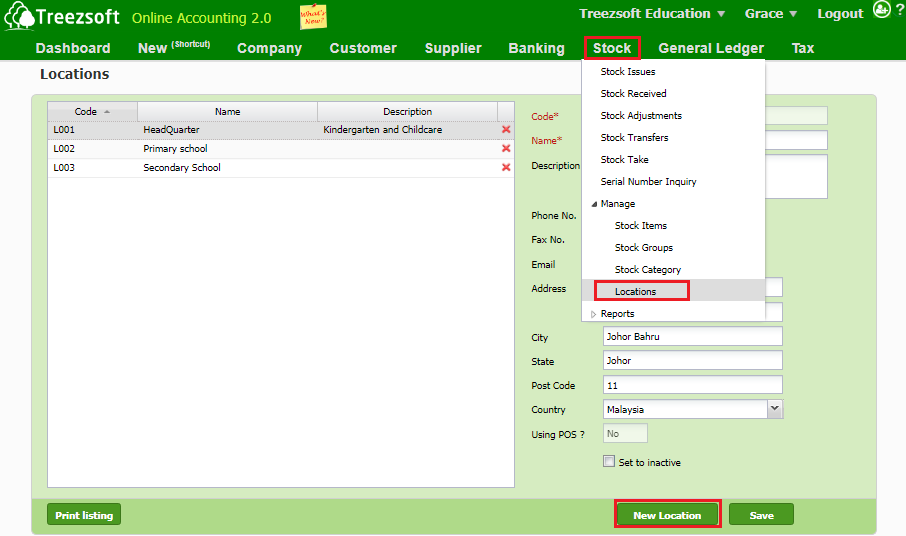
Task: Delete the HeadQuarter location row
Action: tap(506, 130)
